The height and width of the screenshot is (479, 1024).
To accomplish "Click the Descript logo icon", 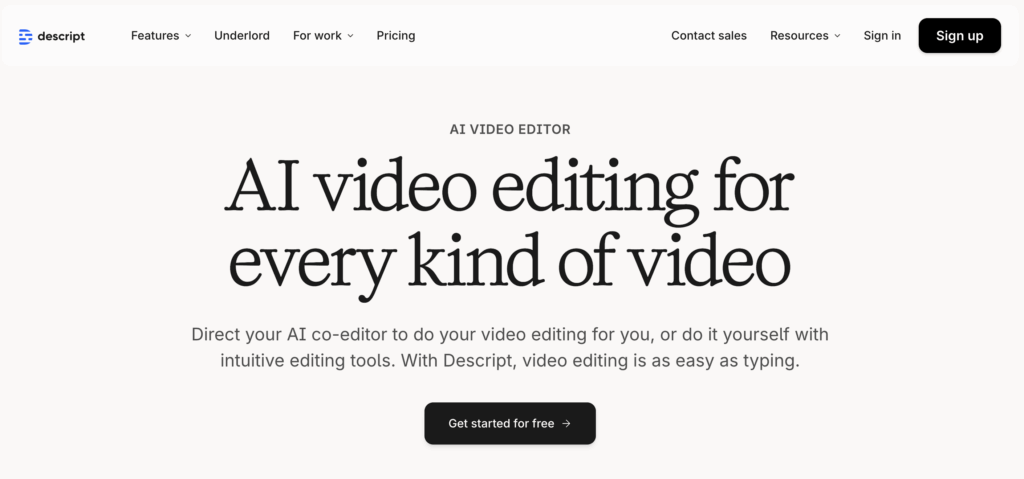I will tap(25, 36).
